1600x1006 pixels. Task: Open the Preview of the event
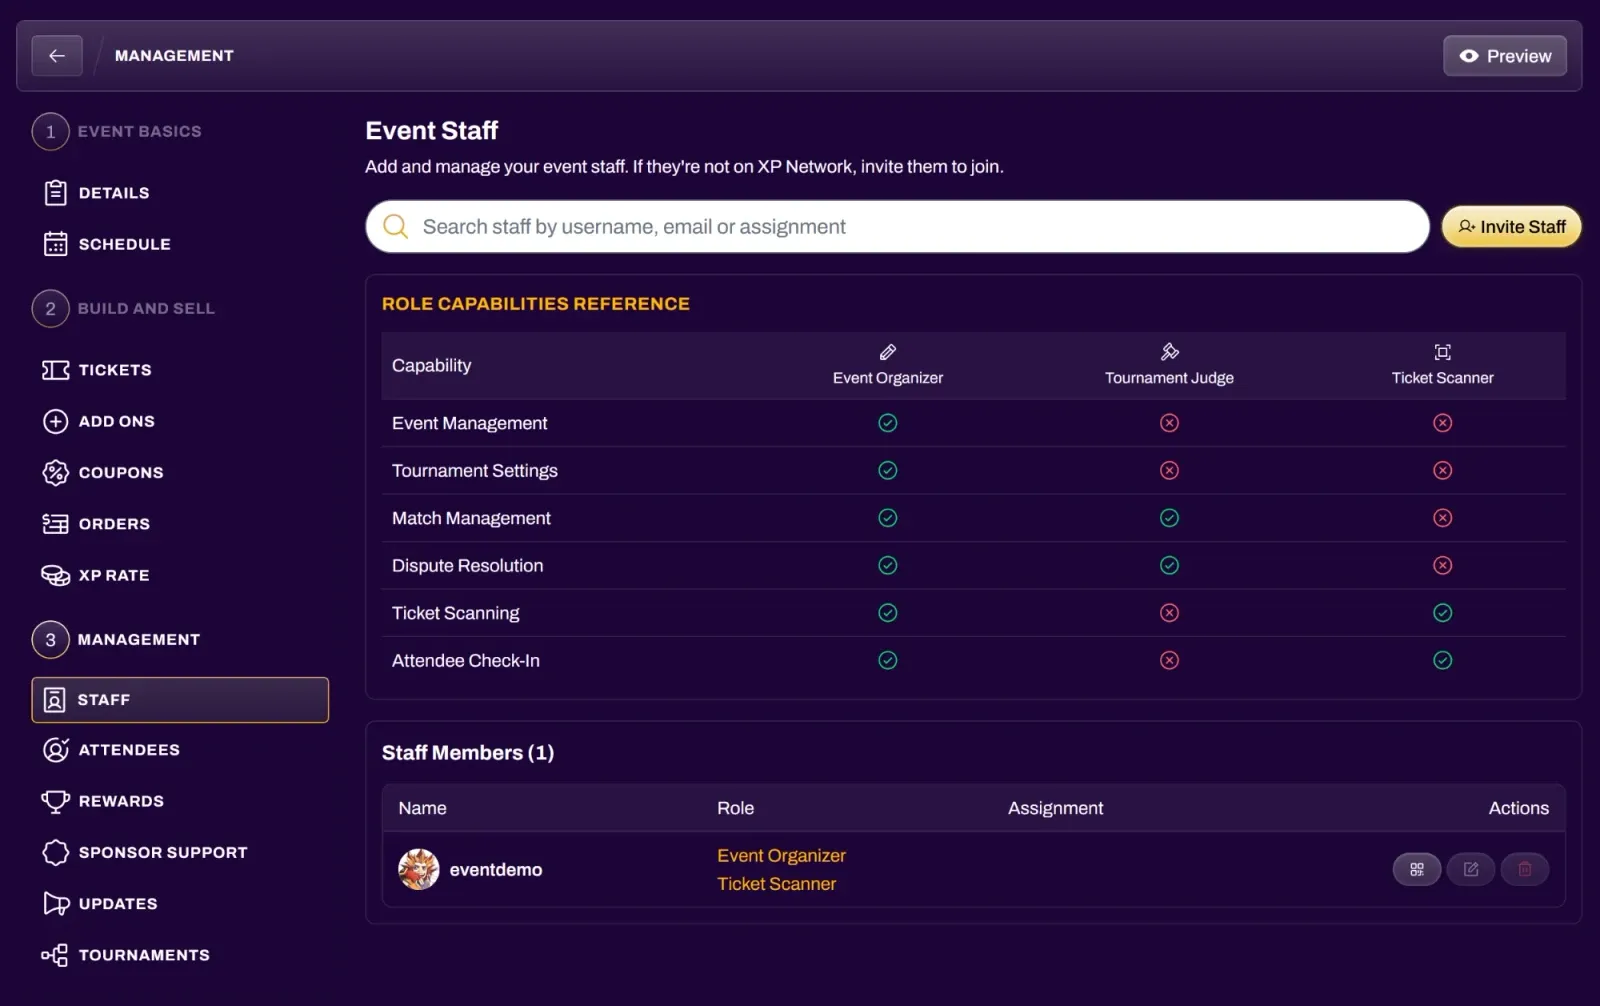coord(1504,56)
